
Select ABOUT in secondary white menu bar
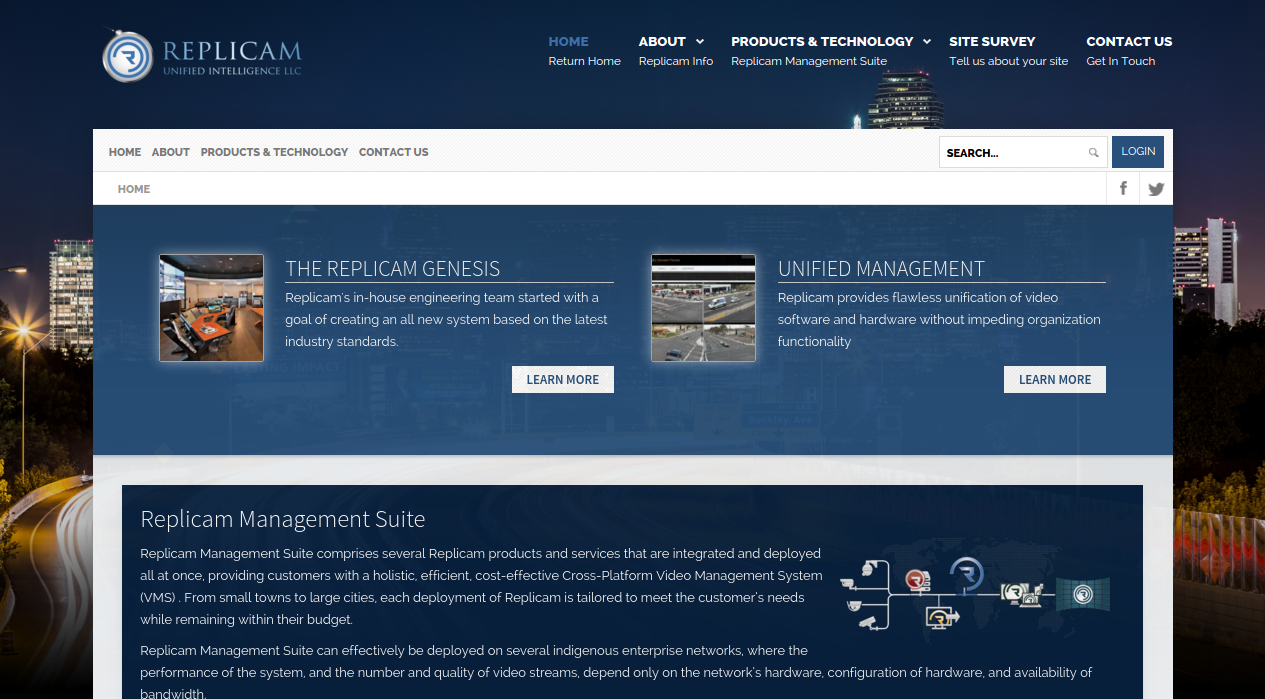click(171, 152)
